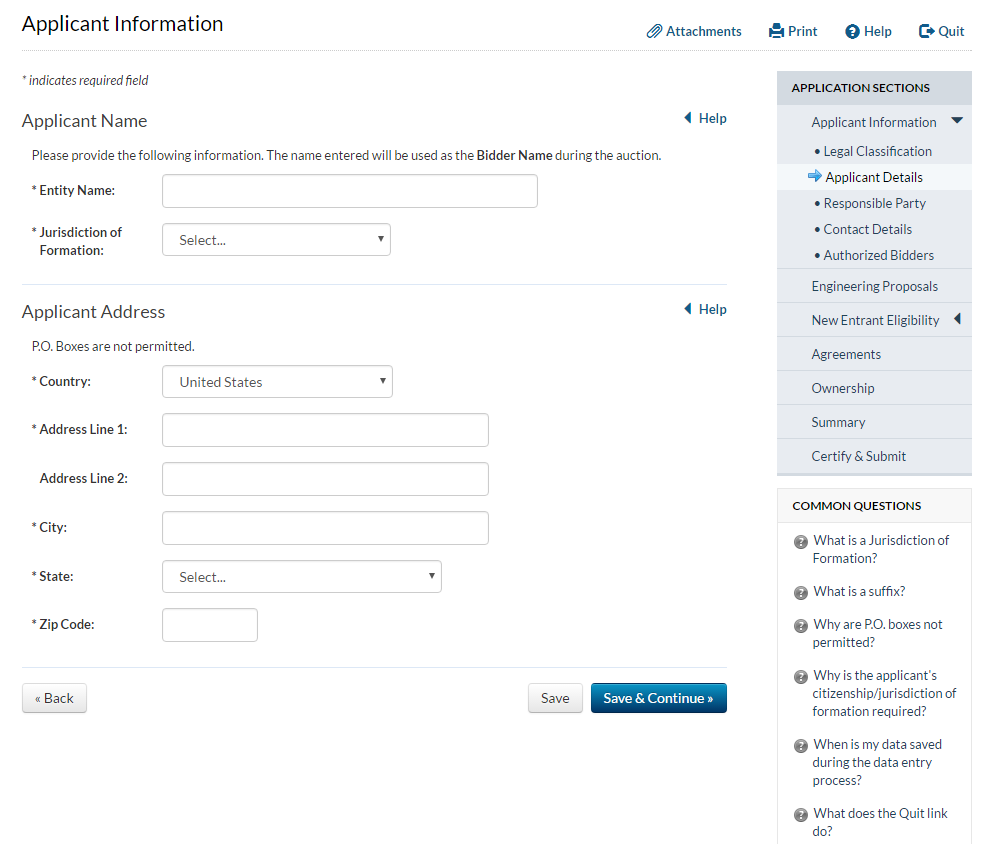The image size is (990, 844).
Task: Click question icon beside Jurisdiction of Formation question
Action: pos(800,542)
